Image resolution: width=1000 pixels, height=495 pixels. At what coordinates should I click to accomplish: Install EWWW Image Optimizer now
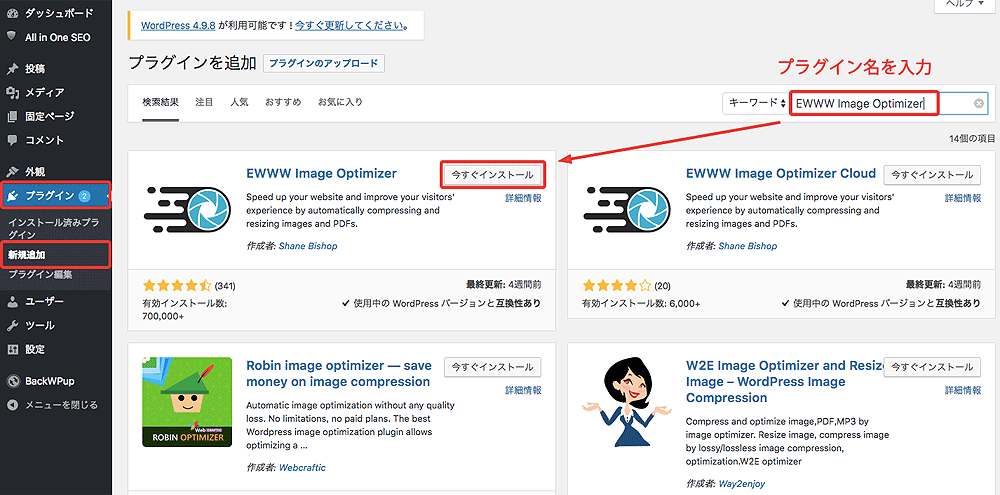(x=493, y=174)
